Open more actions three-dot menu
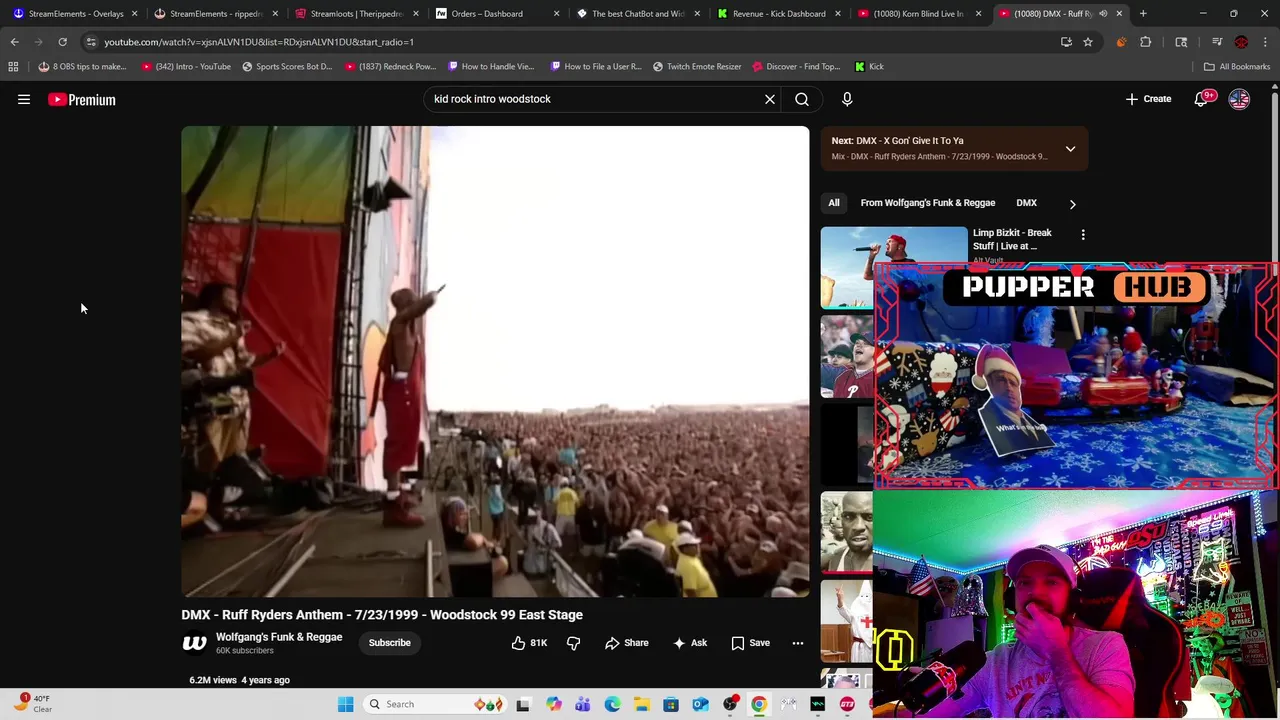Image resolution: width=1280 pixels, height=720 pixels. (x=798, y=643)
